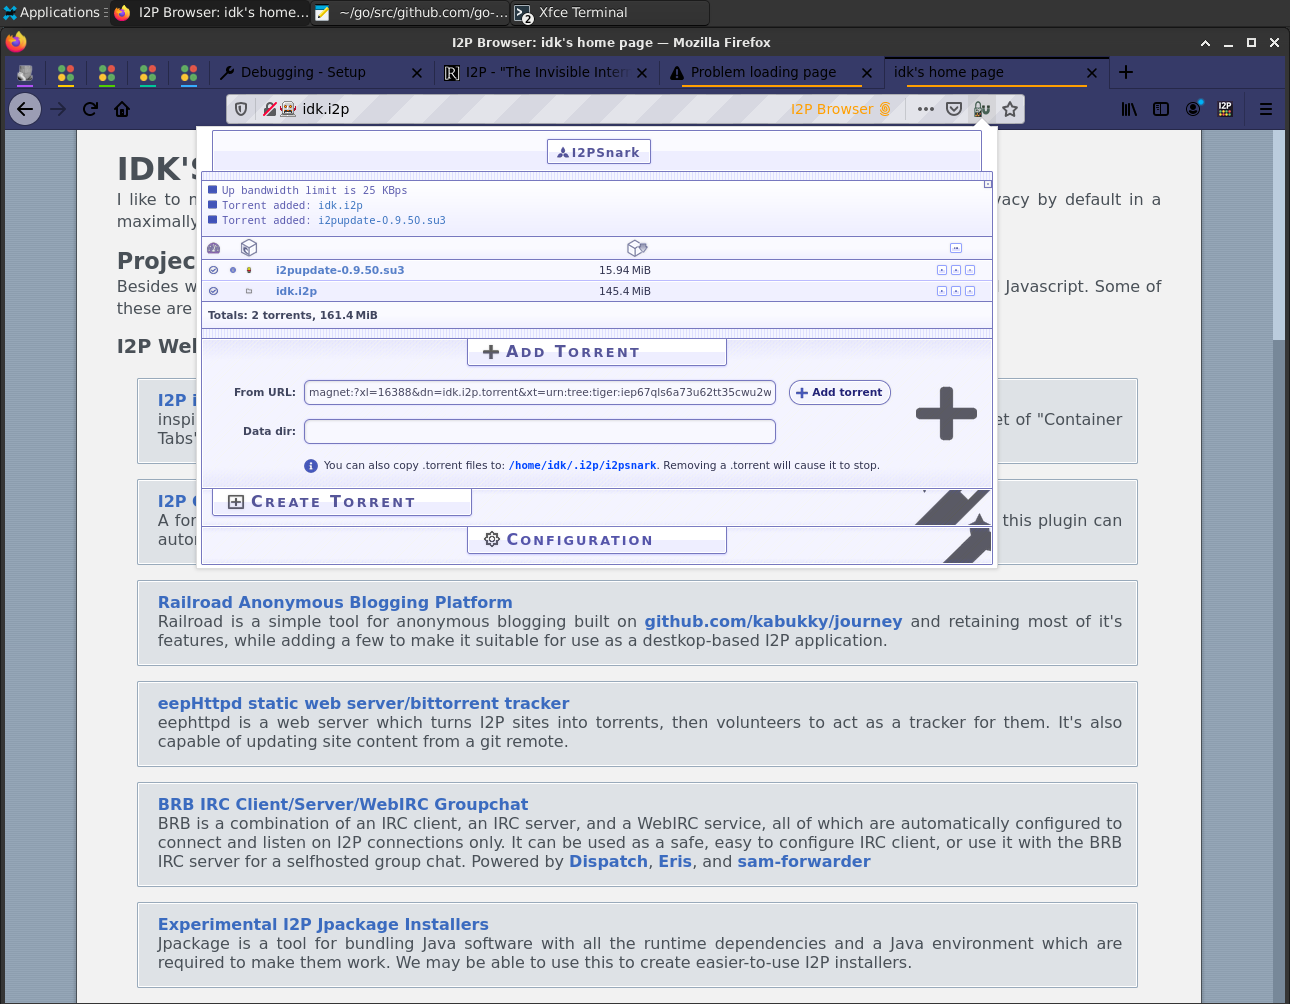
Task: Open eepHttpd static web server link
Action: coord(363,703)
